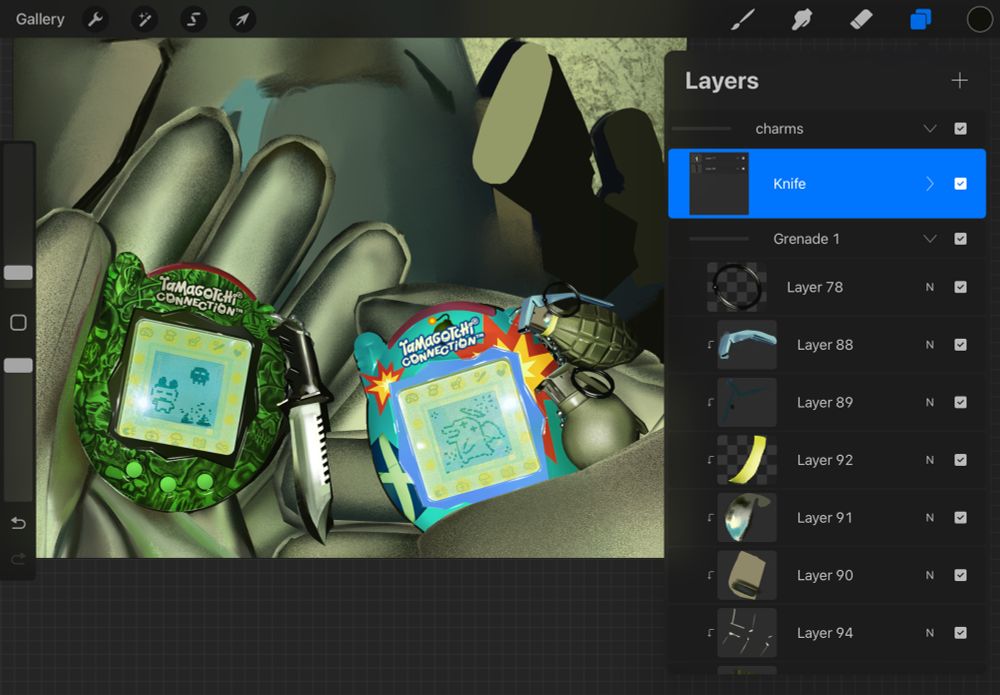Hide Layer 91
The width and height of the screenshot is (1000, 695).
(x=960, y=518)
